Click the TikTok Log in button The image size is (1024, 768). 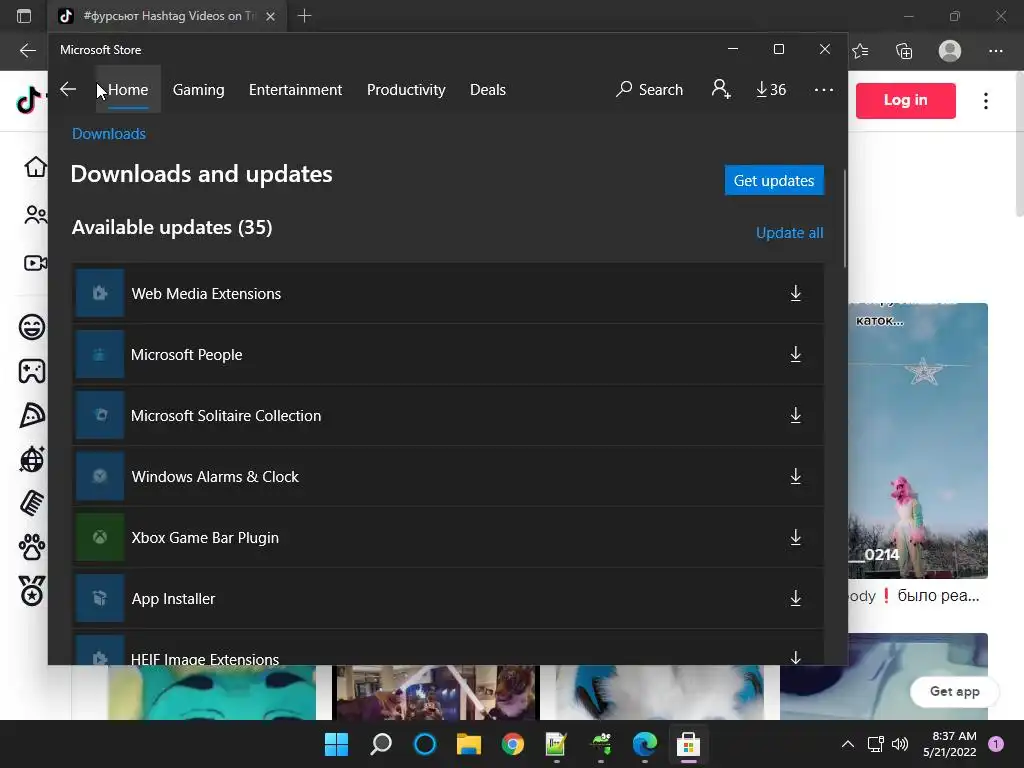tap(905, 100)
